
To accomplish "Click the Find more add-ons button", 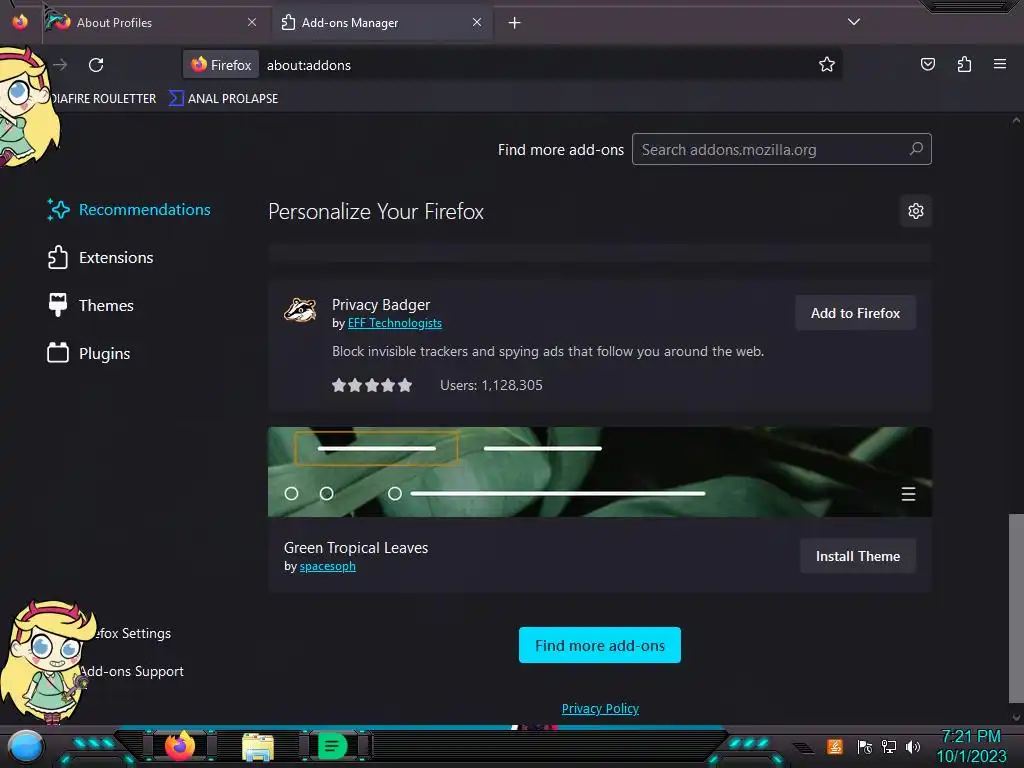I will (600, 645).
